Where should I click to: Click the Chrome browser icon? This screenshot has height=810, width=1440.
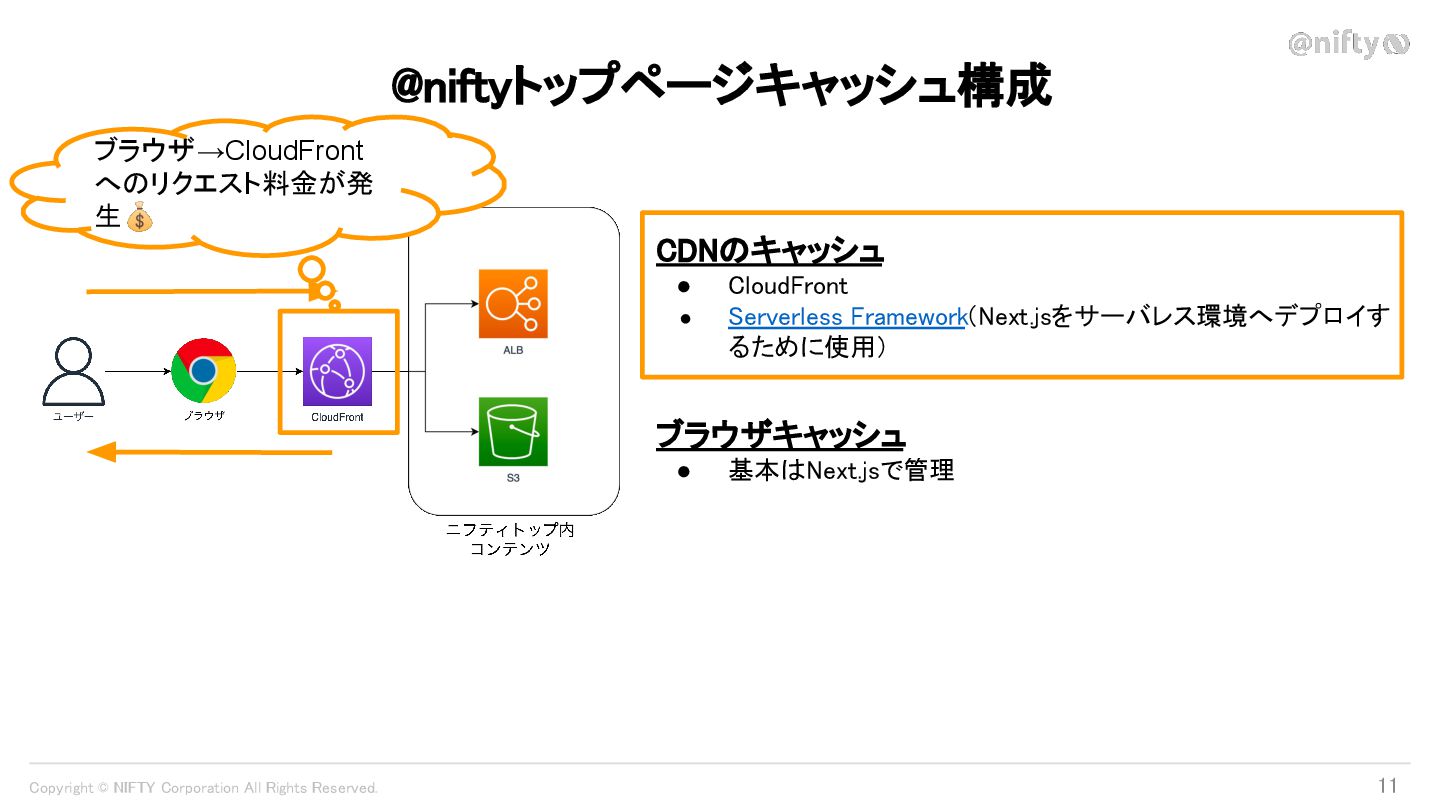[x=204, y=371]
